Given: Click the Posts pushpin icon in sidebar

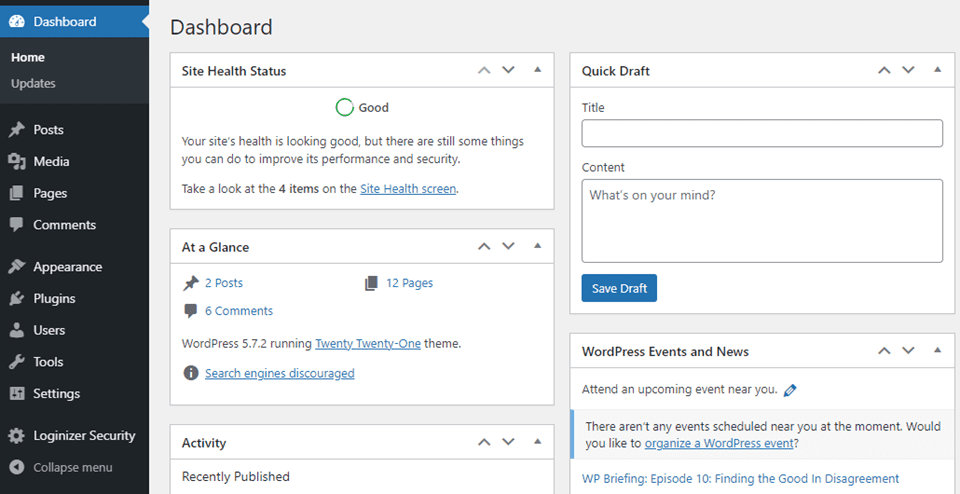Looking at the screenshot, I should tap(17, 130).
